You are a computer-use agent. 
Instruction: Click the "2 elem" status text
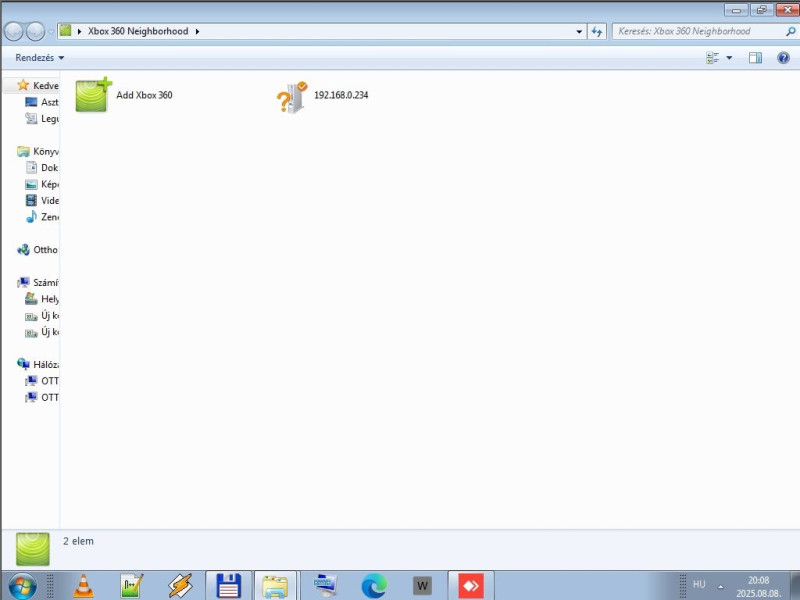(79, 541)
